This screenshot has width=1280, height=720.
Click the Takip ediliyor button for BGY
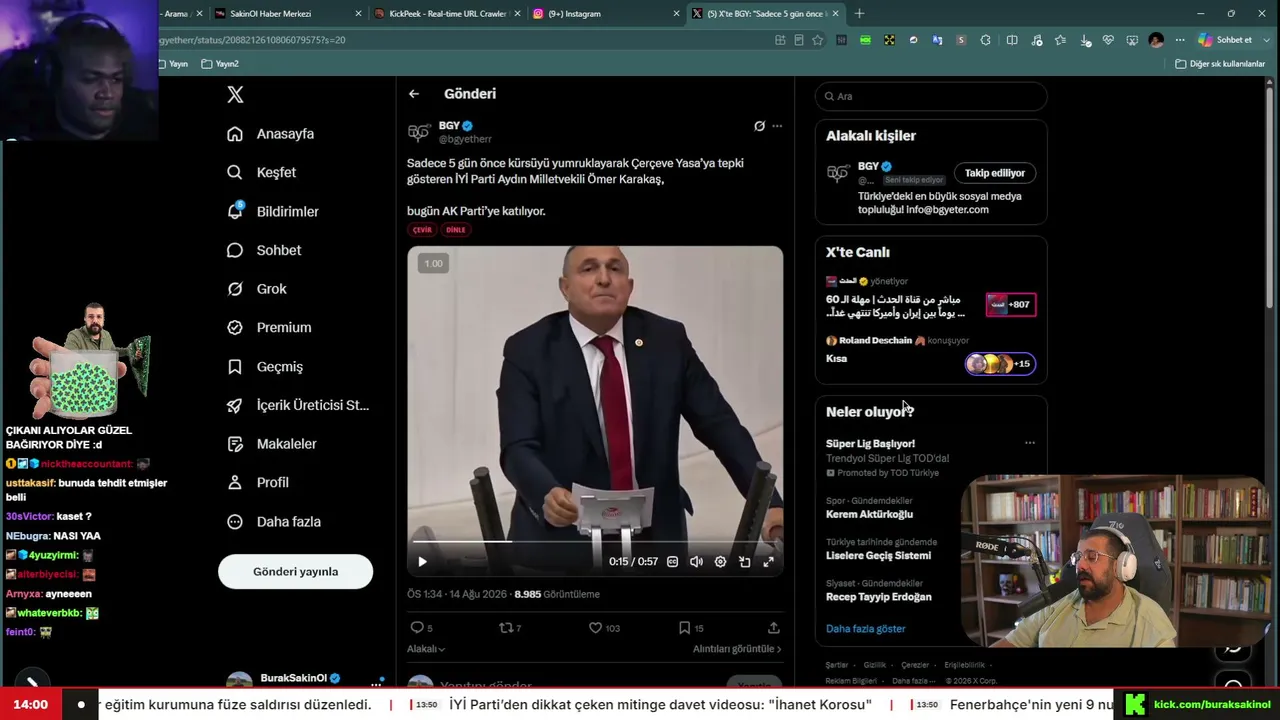(995, 173)
